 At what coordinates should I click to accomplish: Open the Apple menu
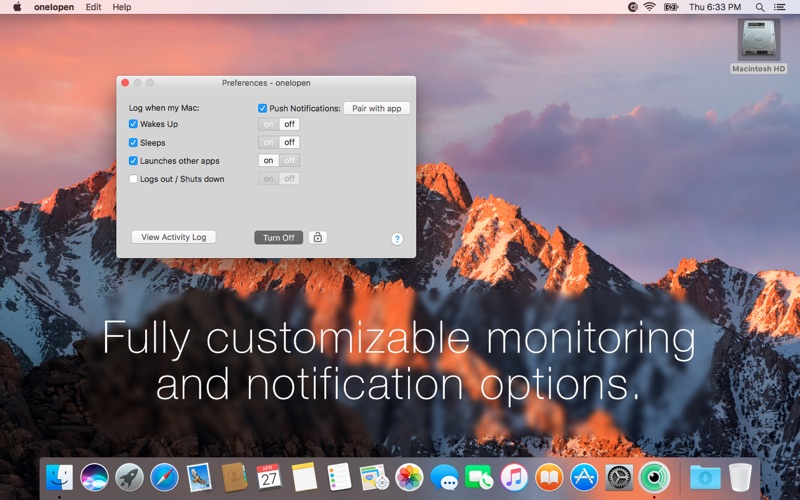[17, 7]
